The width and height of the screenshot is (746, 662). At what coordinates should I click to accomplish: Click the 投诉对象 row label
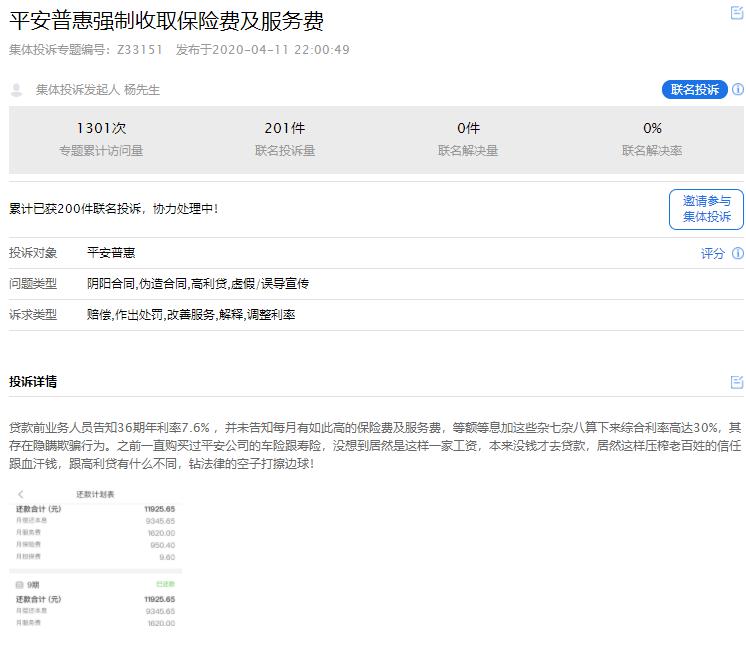33,253
